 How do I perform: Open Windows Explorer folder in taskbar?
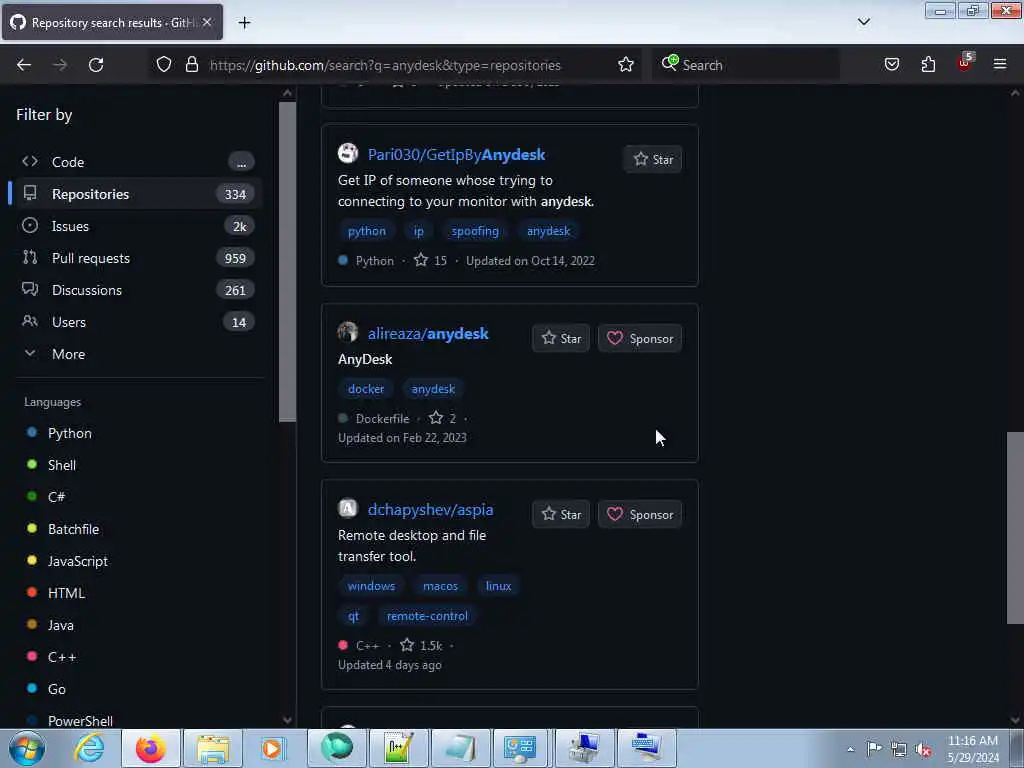tap(213, 748)
